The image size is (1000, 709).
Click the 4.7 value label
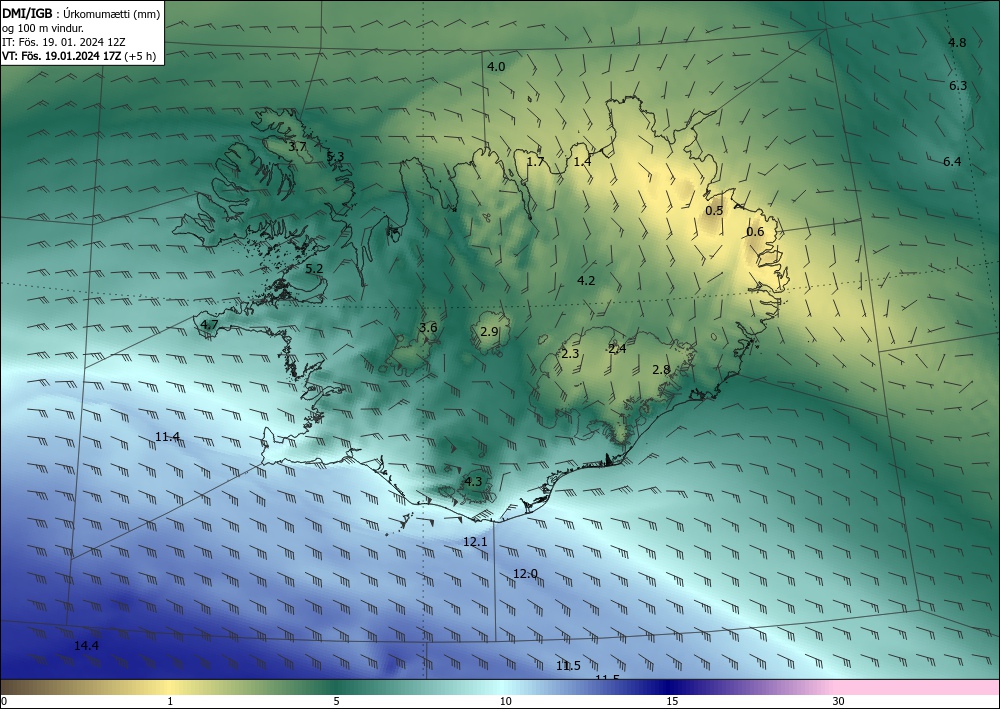(x=209, y=325)
